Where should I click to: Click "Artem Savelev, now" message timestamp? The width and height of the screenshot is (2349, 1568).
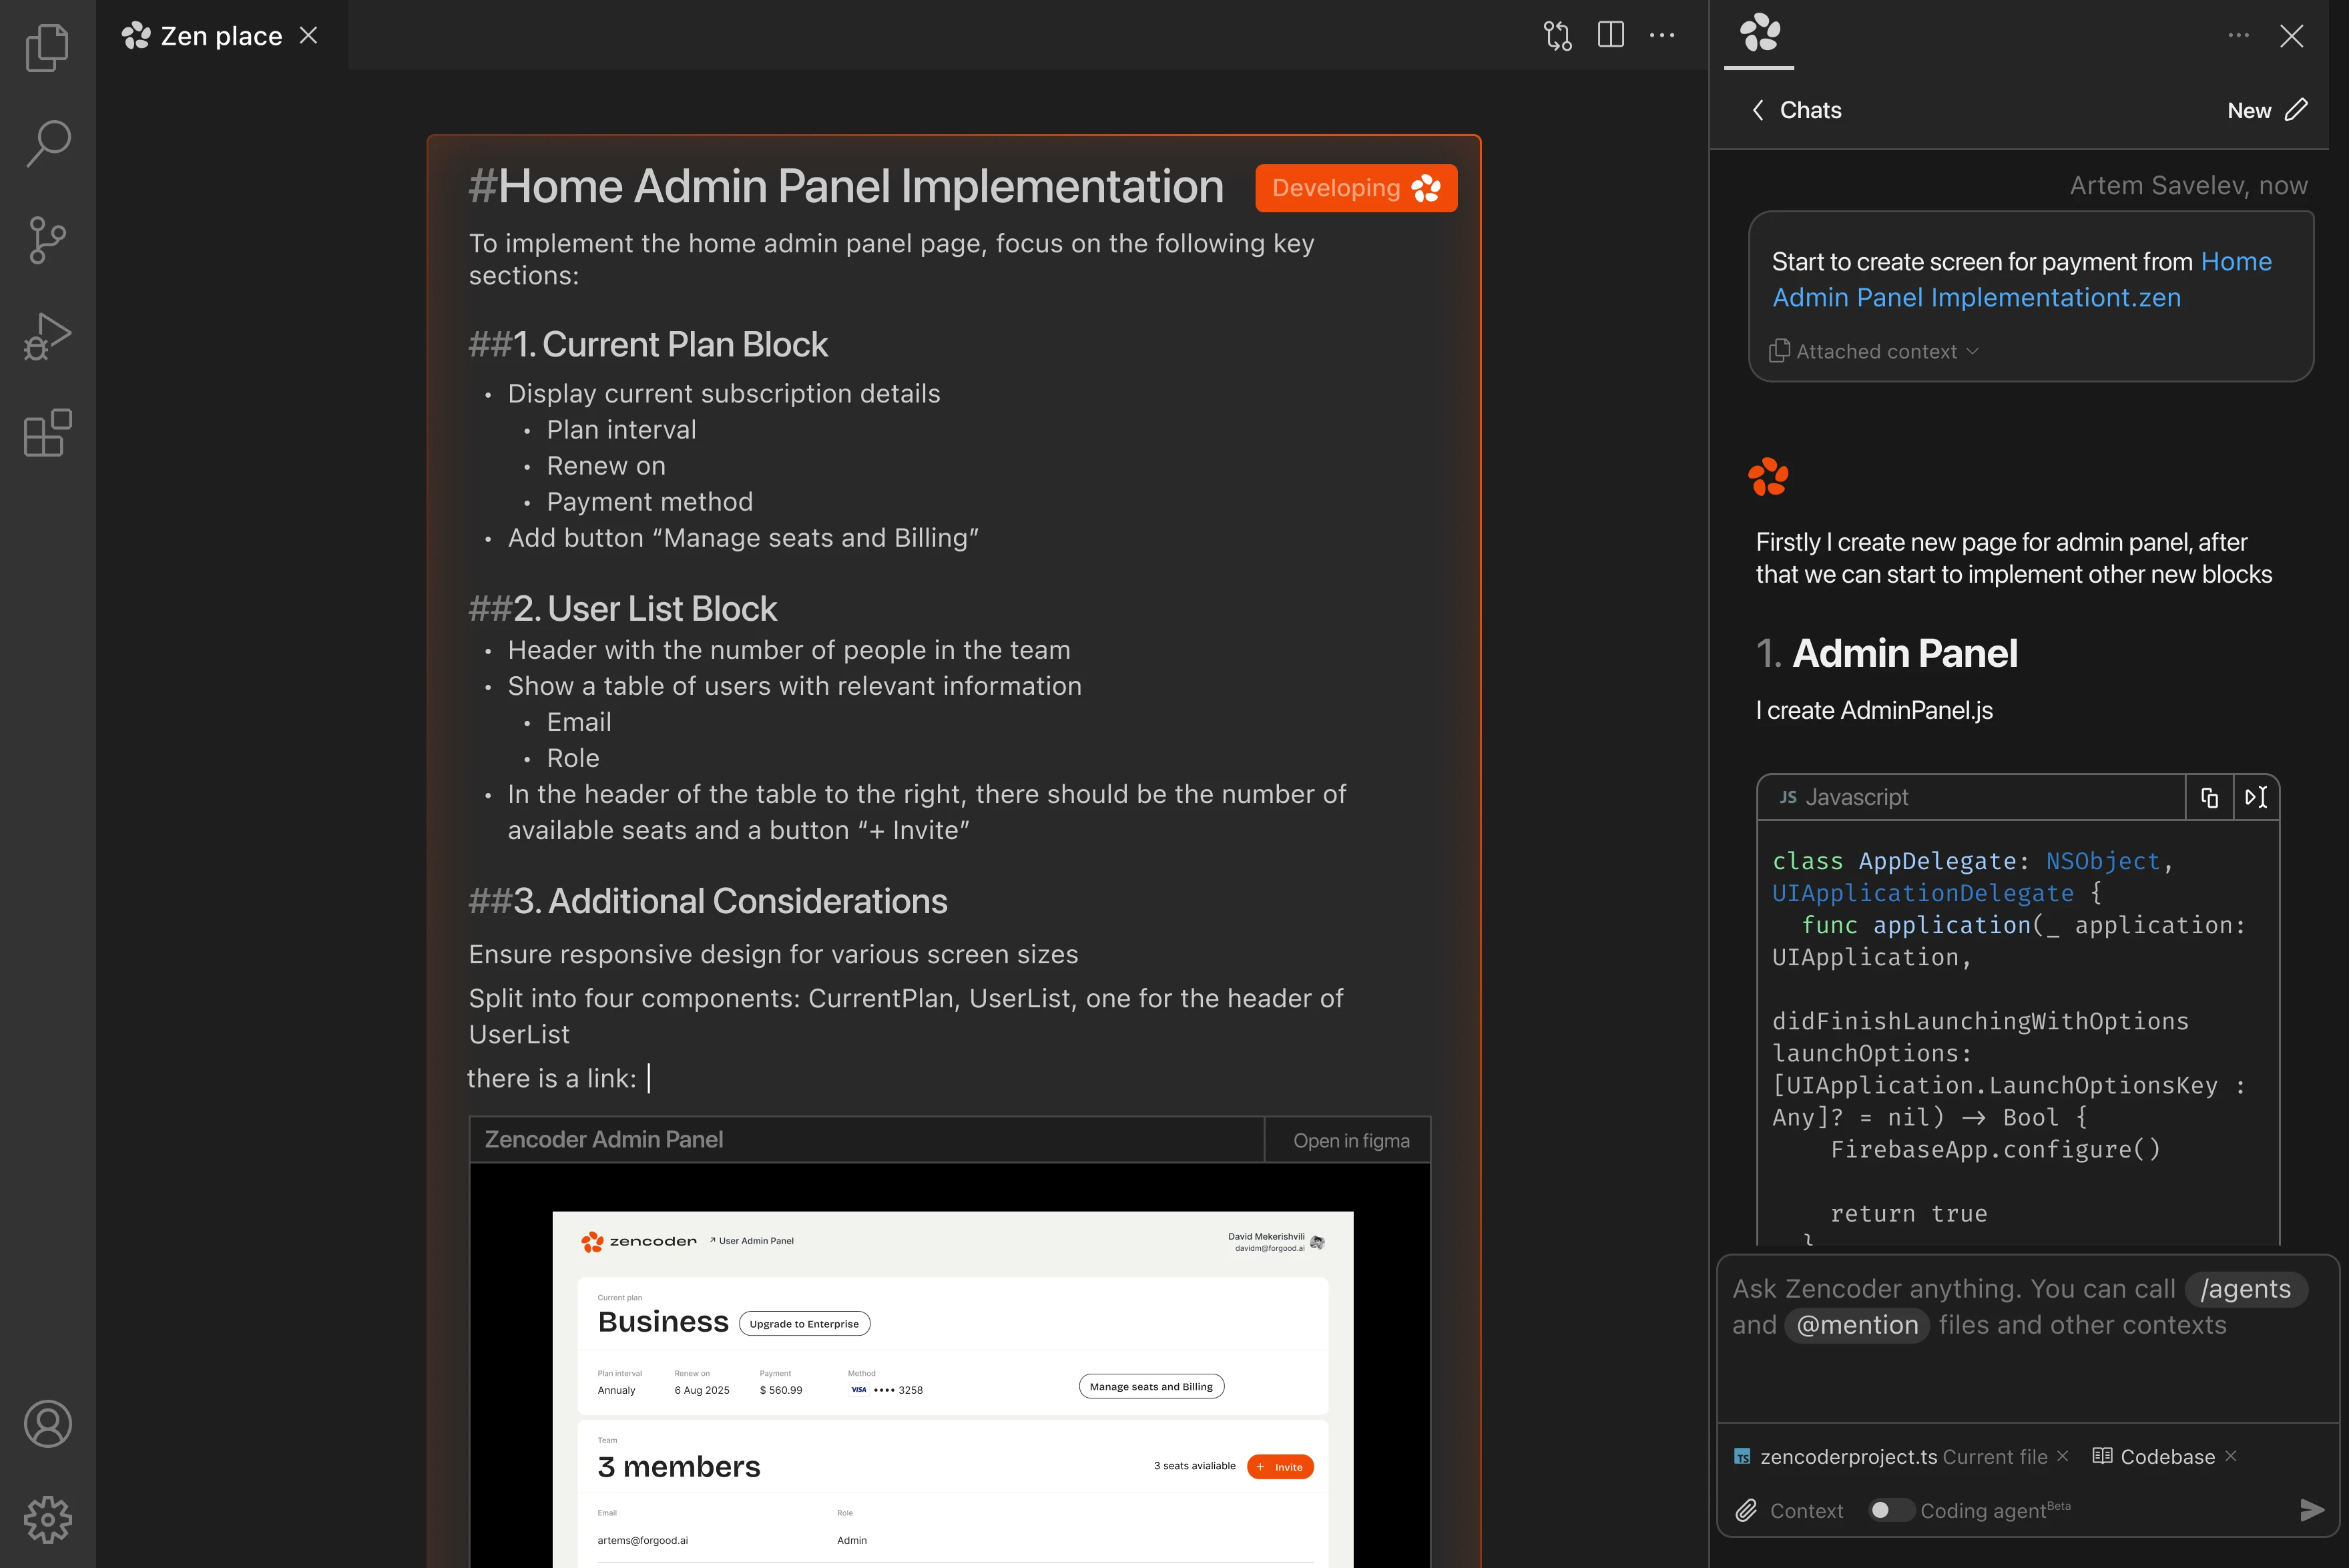pyautogui.click(x=2188, y=186)
